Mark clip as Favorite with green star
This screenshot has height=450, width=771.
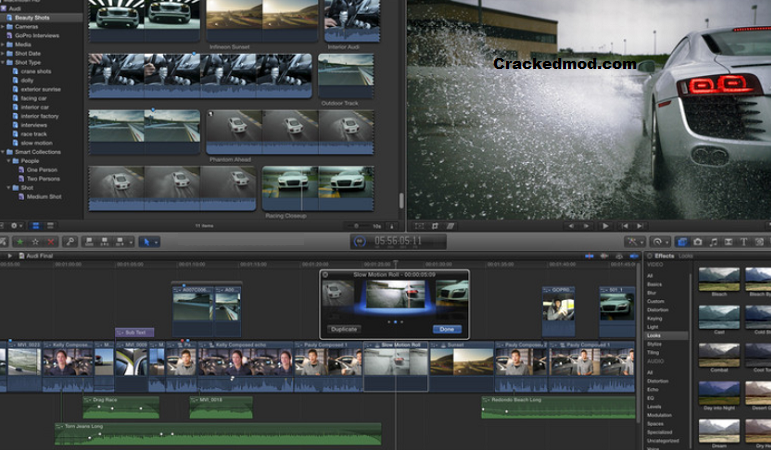tap(20, 241)
